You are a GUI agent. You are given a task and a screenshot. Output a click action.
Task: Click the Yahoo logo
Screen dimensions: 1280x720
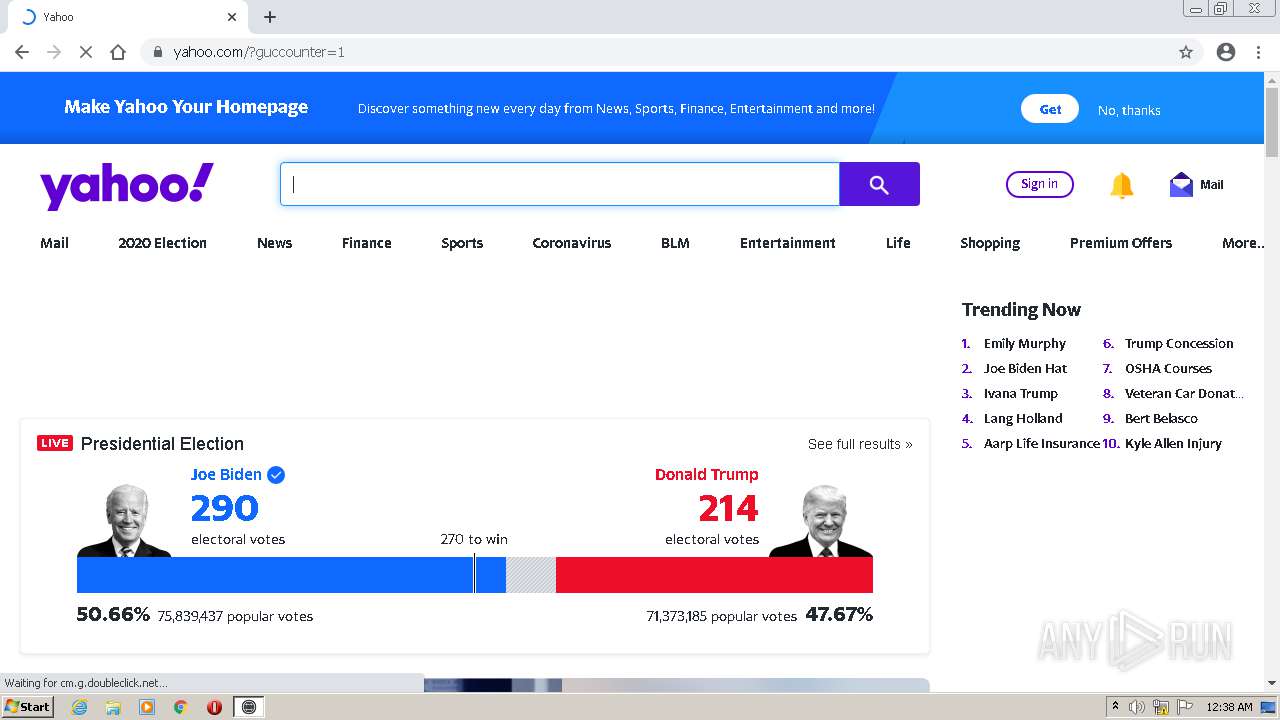(127, 185)
